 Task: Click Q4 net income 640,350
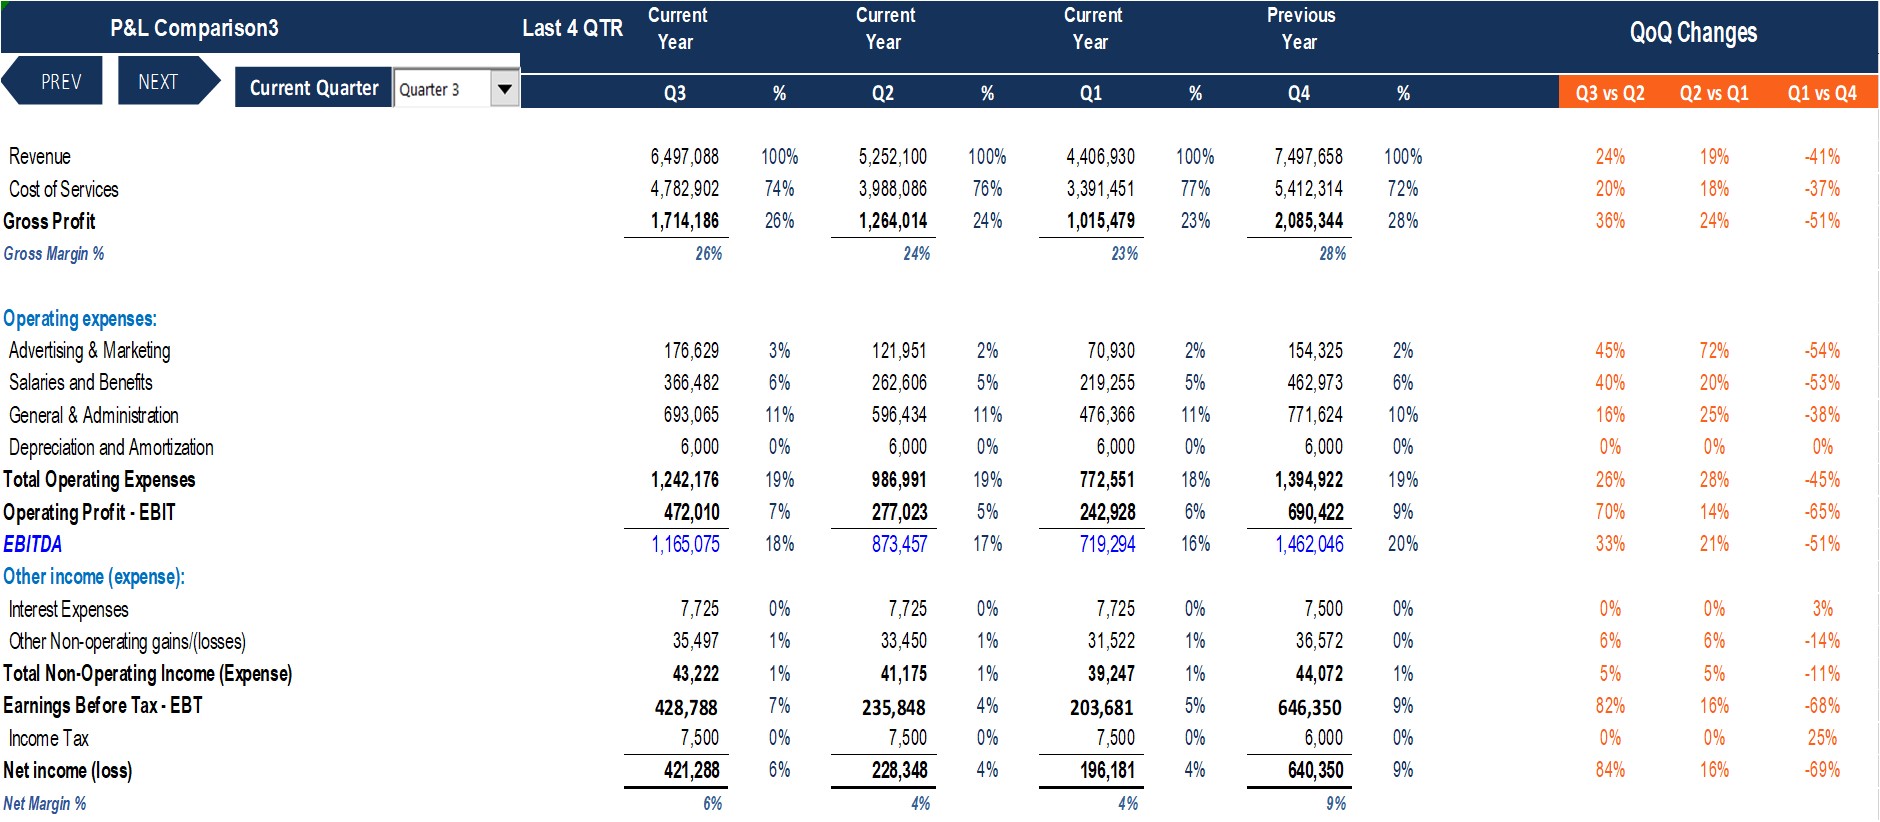[1315, 770]
